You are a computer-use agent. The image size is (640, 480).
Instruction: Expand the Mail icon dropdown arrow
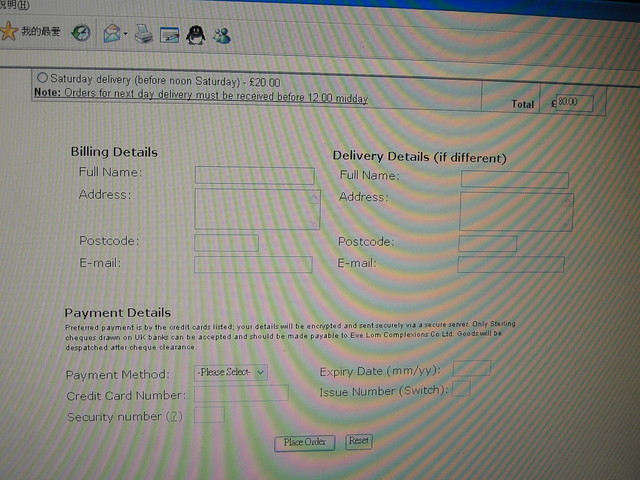click(125, 34)
